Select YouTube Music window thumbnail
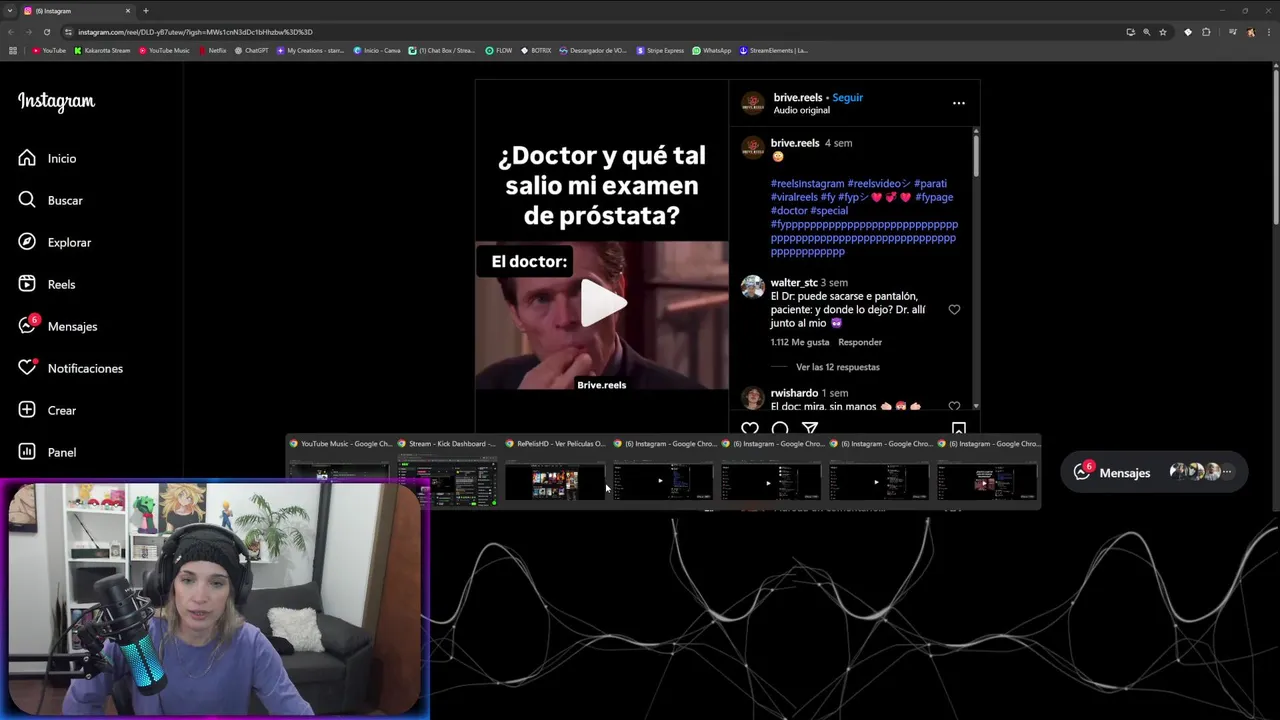The height and width of the screenshot is (720, 1280). click(x=339, y=471)
